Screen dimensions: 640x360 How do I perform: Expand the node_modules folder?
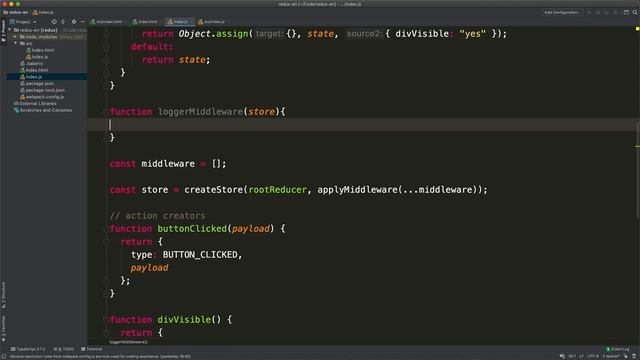[x=16, y=37]
